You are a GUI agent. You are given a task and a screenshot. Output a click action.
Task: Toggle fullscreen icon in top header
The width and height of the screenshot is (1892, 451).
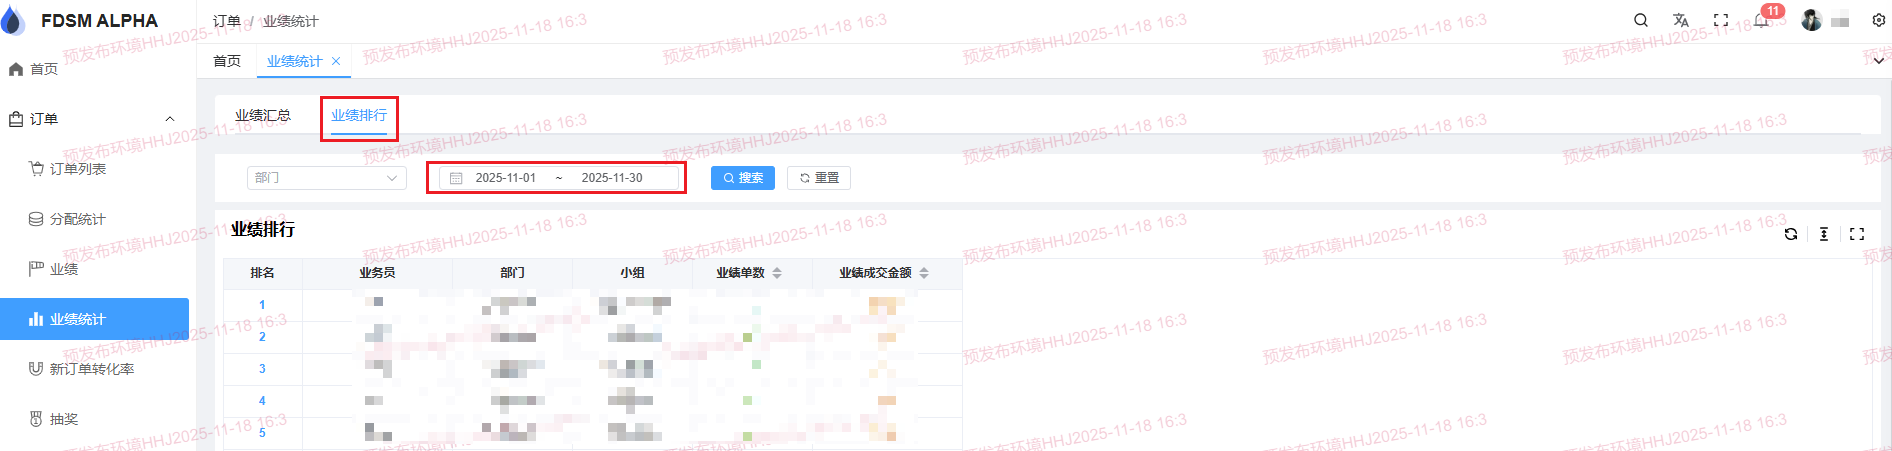pos(1721,20)
